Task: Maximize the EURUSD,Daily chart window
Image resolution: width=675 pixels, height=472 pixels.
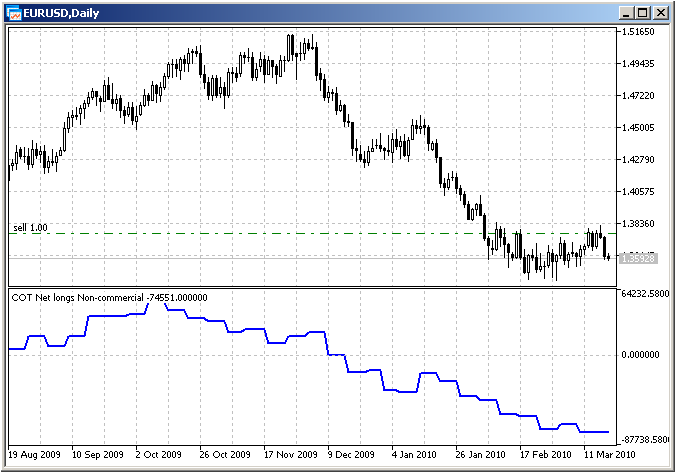Action: tap(643, 12)
